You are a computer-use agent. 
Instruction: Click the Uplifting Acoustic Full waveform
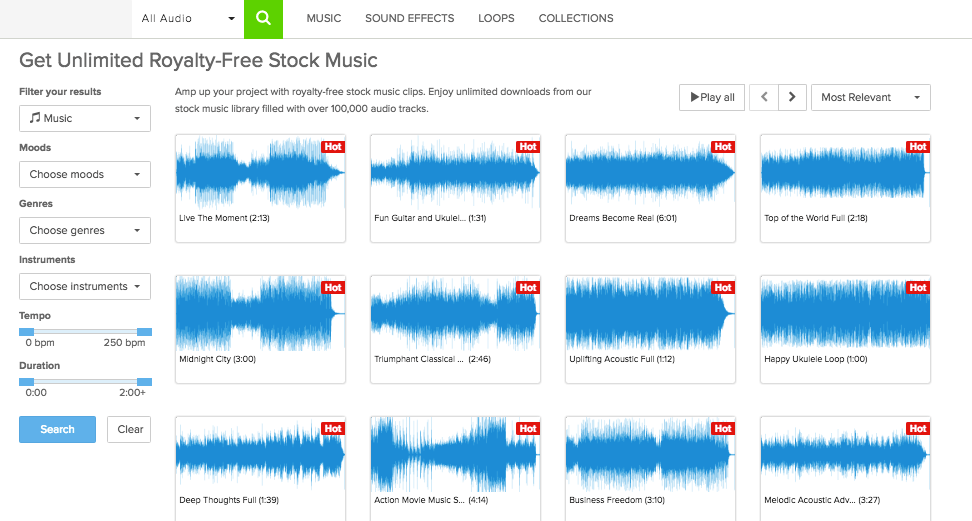pos(650,313)
